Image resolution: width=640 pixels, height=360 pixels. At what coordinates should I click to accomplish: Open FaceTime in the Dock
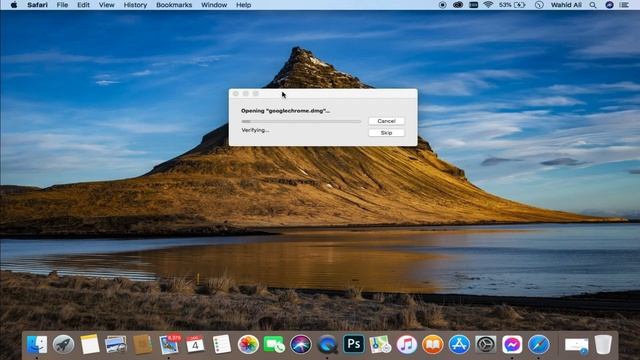(274, 344)
